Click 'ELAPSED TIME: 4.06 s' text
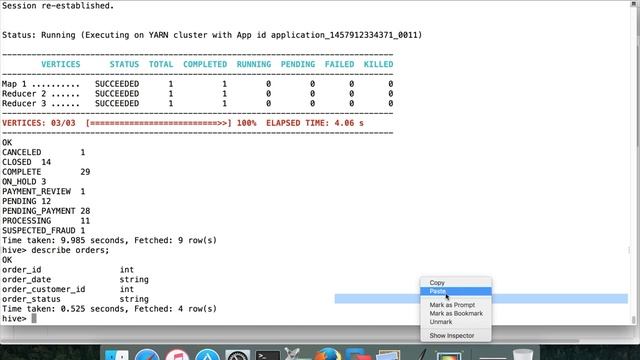Viewport: 640px width, 360px height. coord(315,123)
